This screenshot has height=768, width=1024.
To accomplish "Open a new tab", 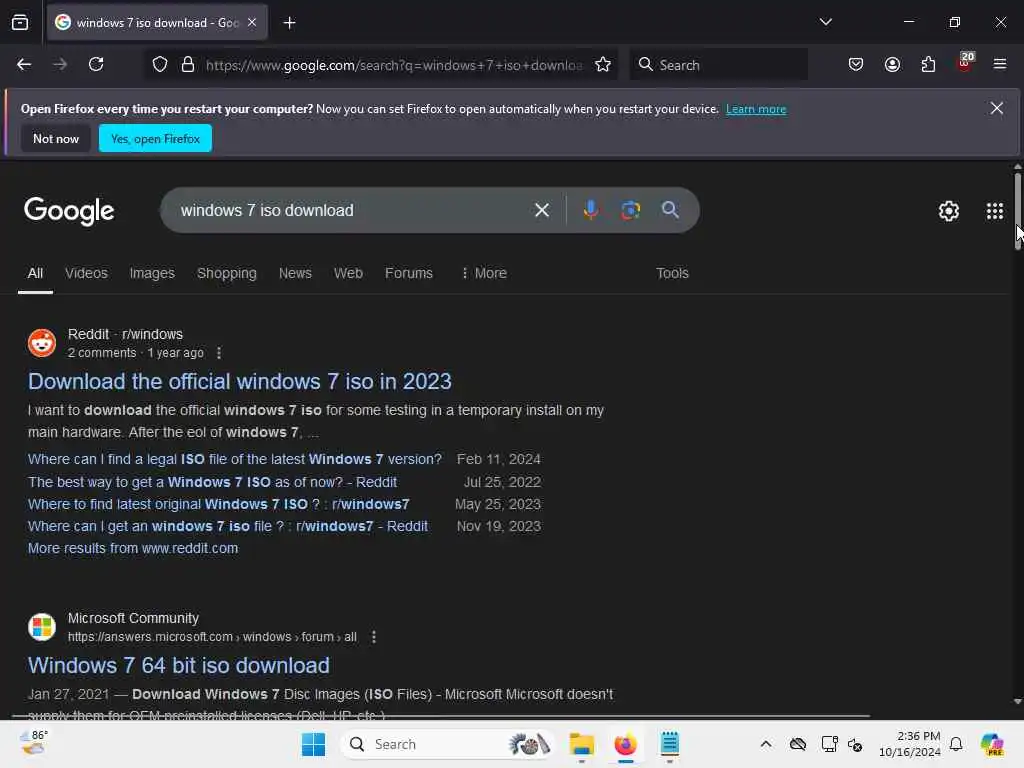I will click(x=289, y=23).
